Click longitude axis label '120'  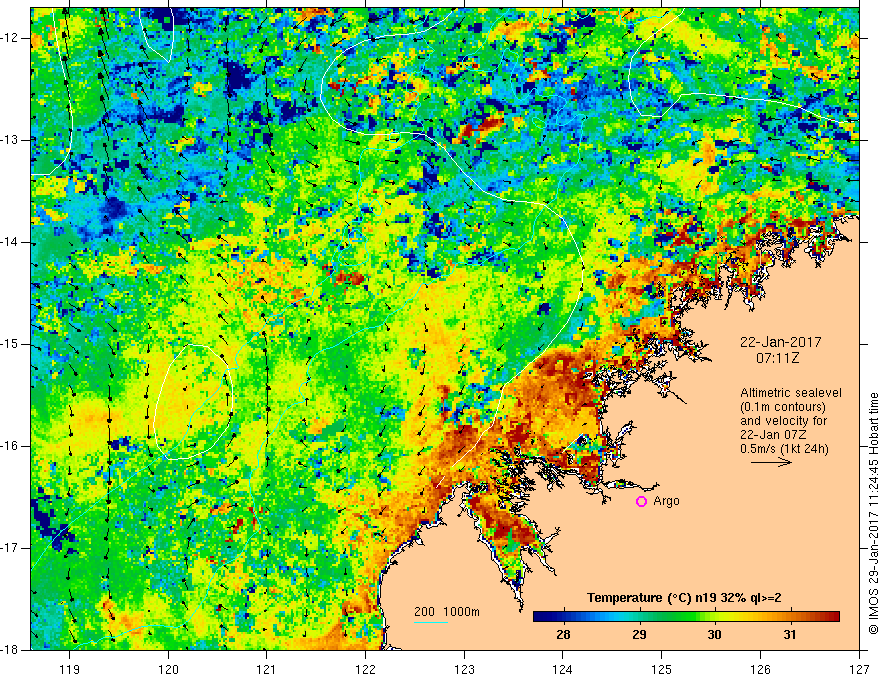[x=168, y=669]
